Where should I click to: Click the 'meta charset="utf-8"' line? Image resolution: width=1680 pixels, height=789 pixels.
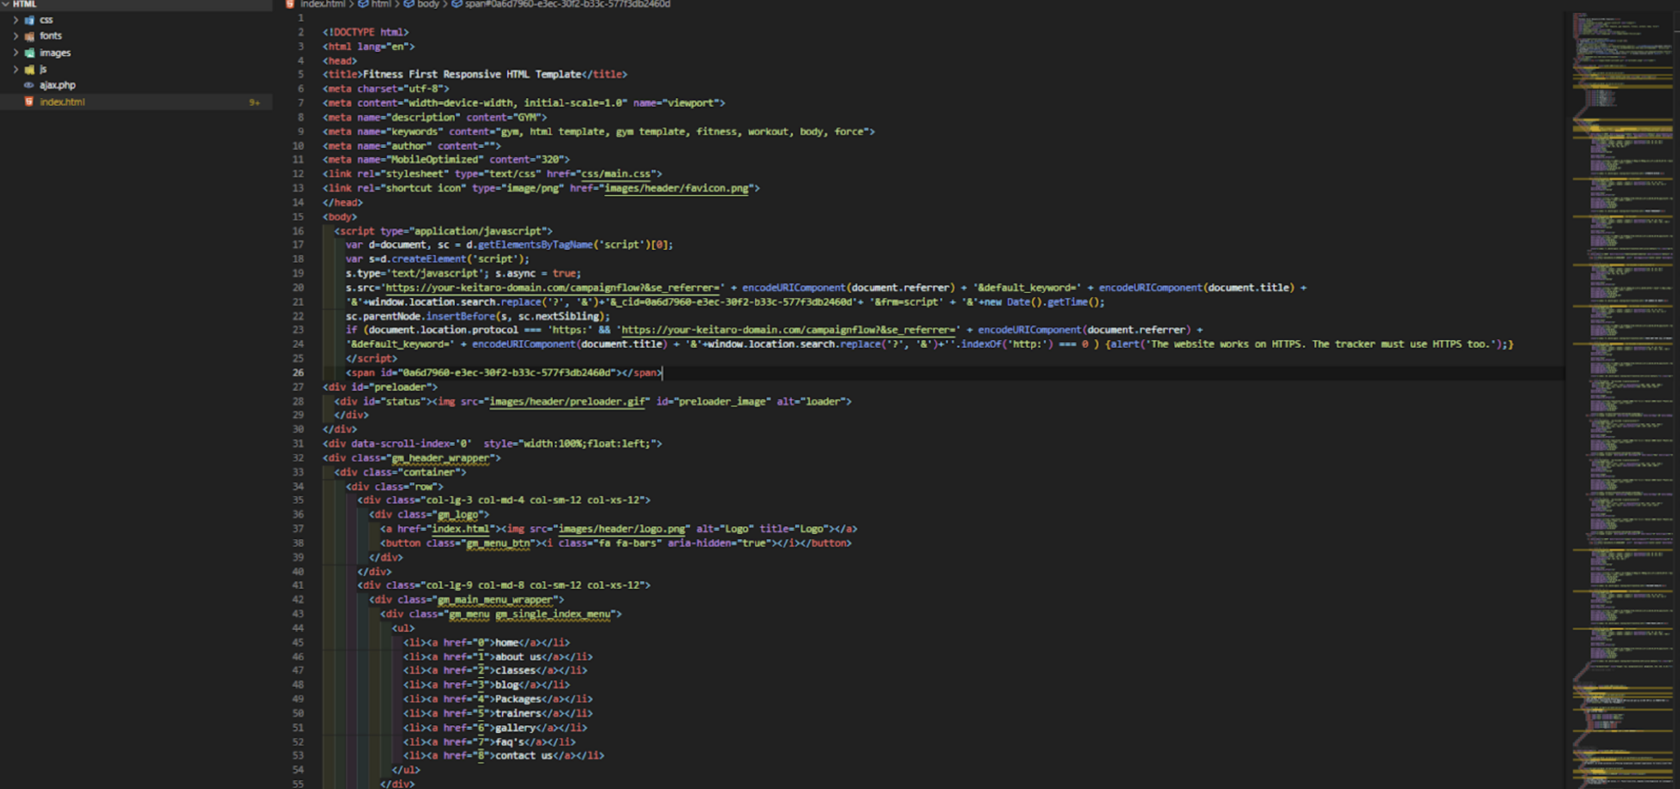[x=386, y=88]
